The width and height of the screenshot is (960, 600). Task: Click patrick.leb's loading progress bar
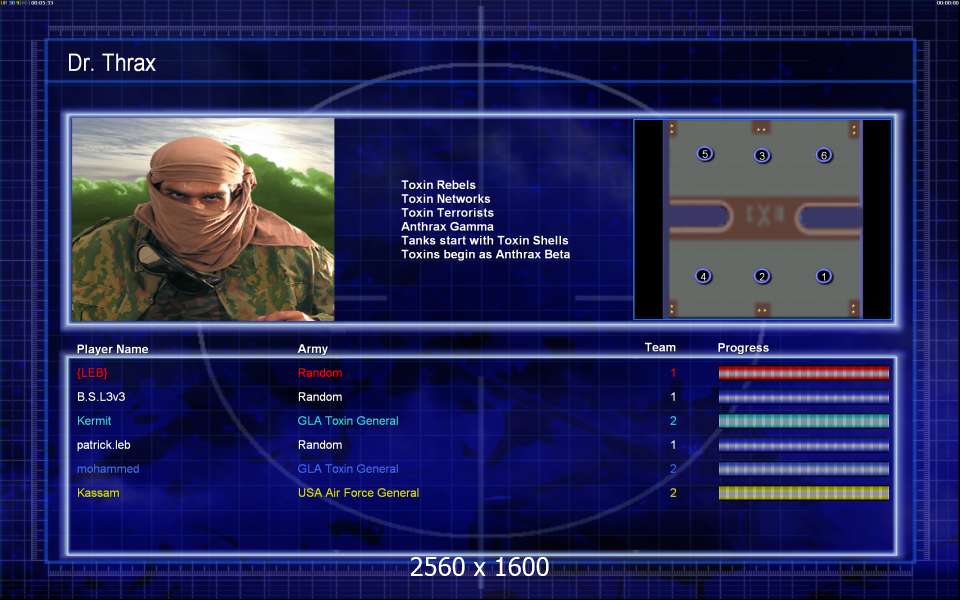tap(803, 445)
